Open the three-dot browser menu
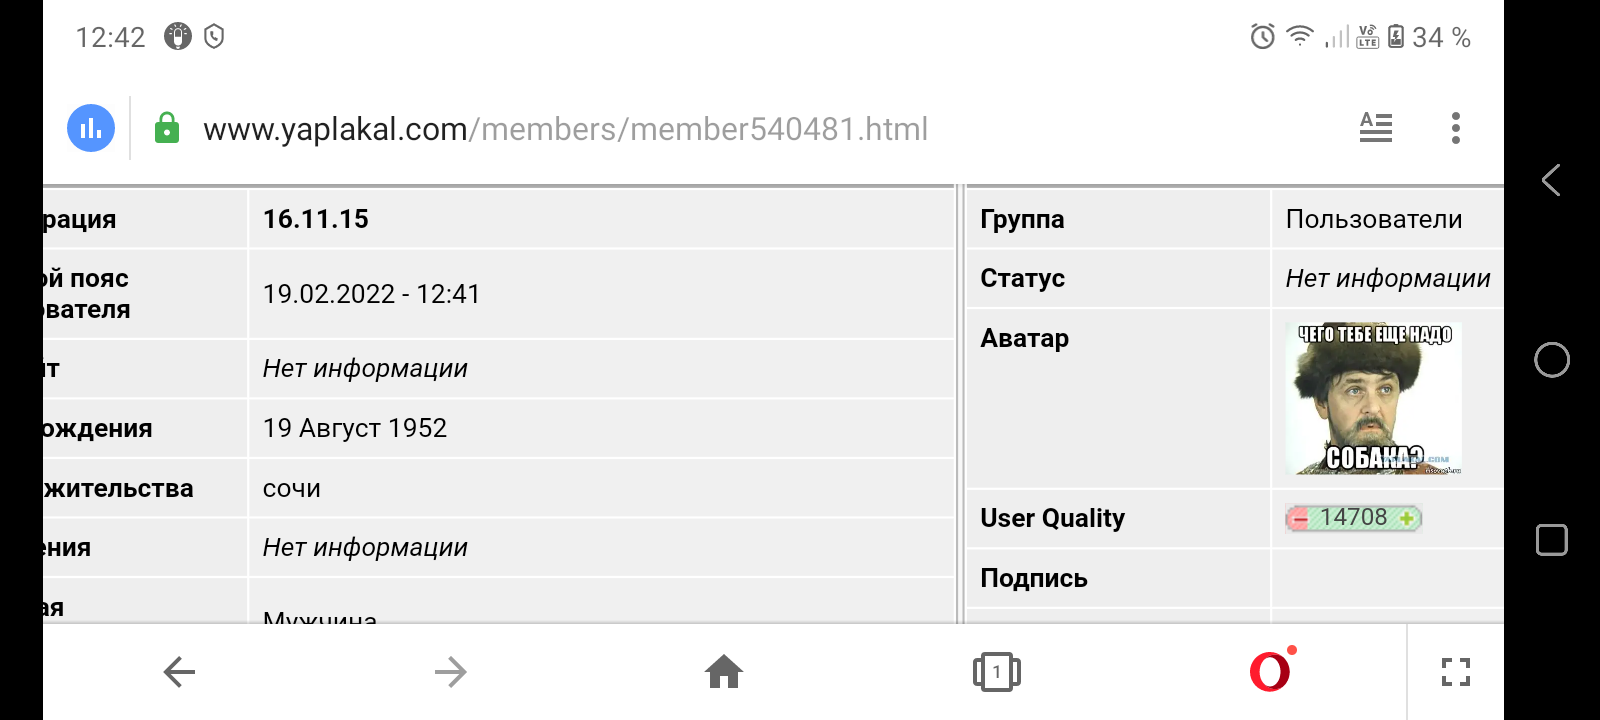This screenshot has height=720, width=1600. click(x=1456, y=128)
